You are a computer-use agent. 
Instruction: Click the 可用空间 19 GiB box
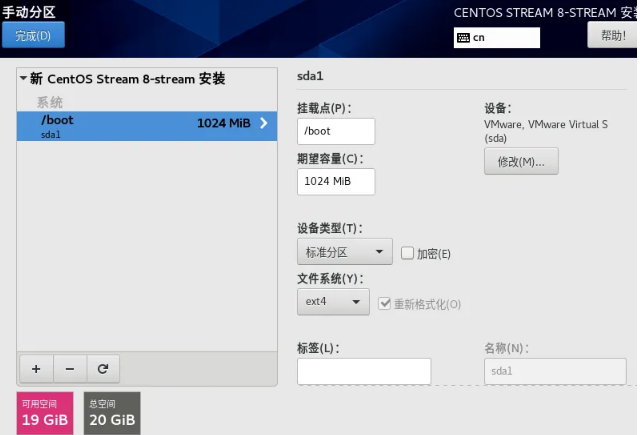pyautogui.click(x=45, y=413)
